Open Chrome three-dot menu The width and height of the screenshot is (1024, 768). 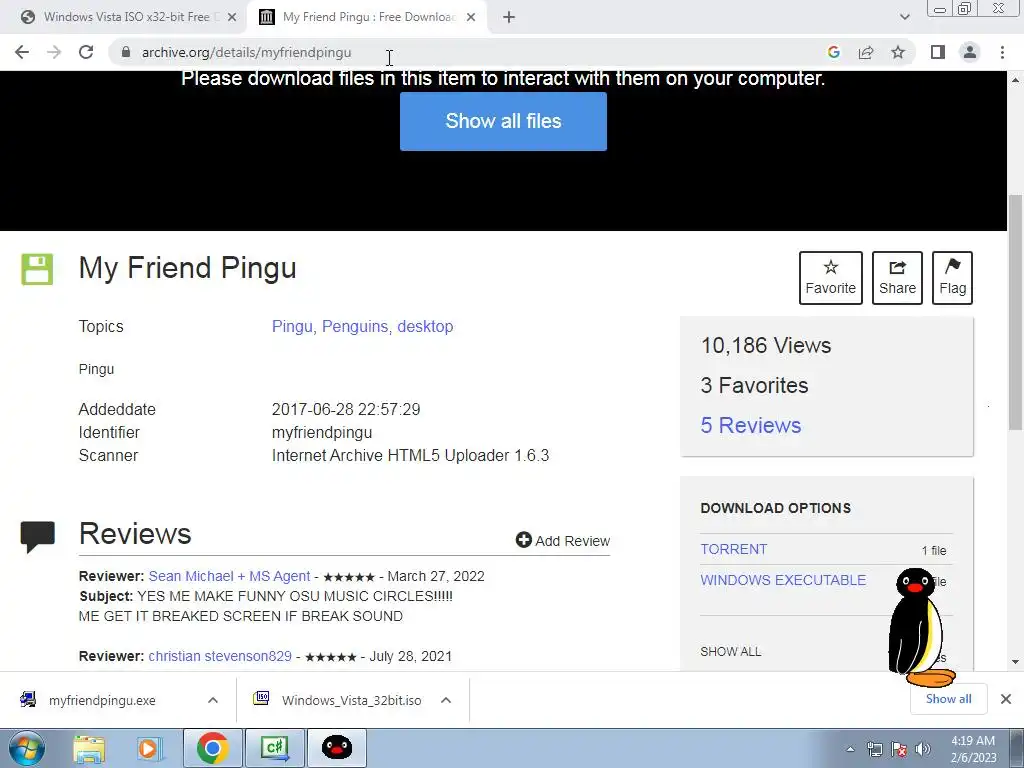tap(1002, 52)
